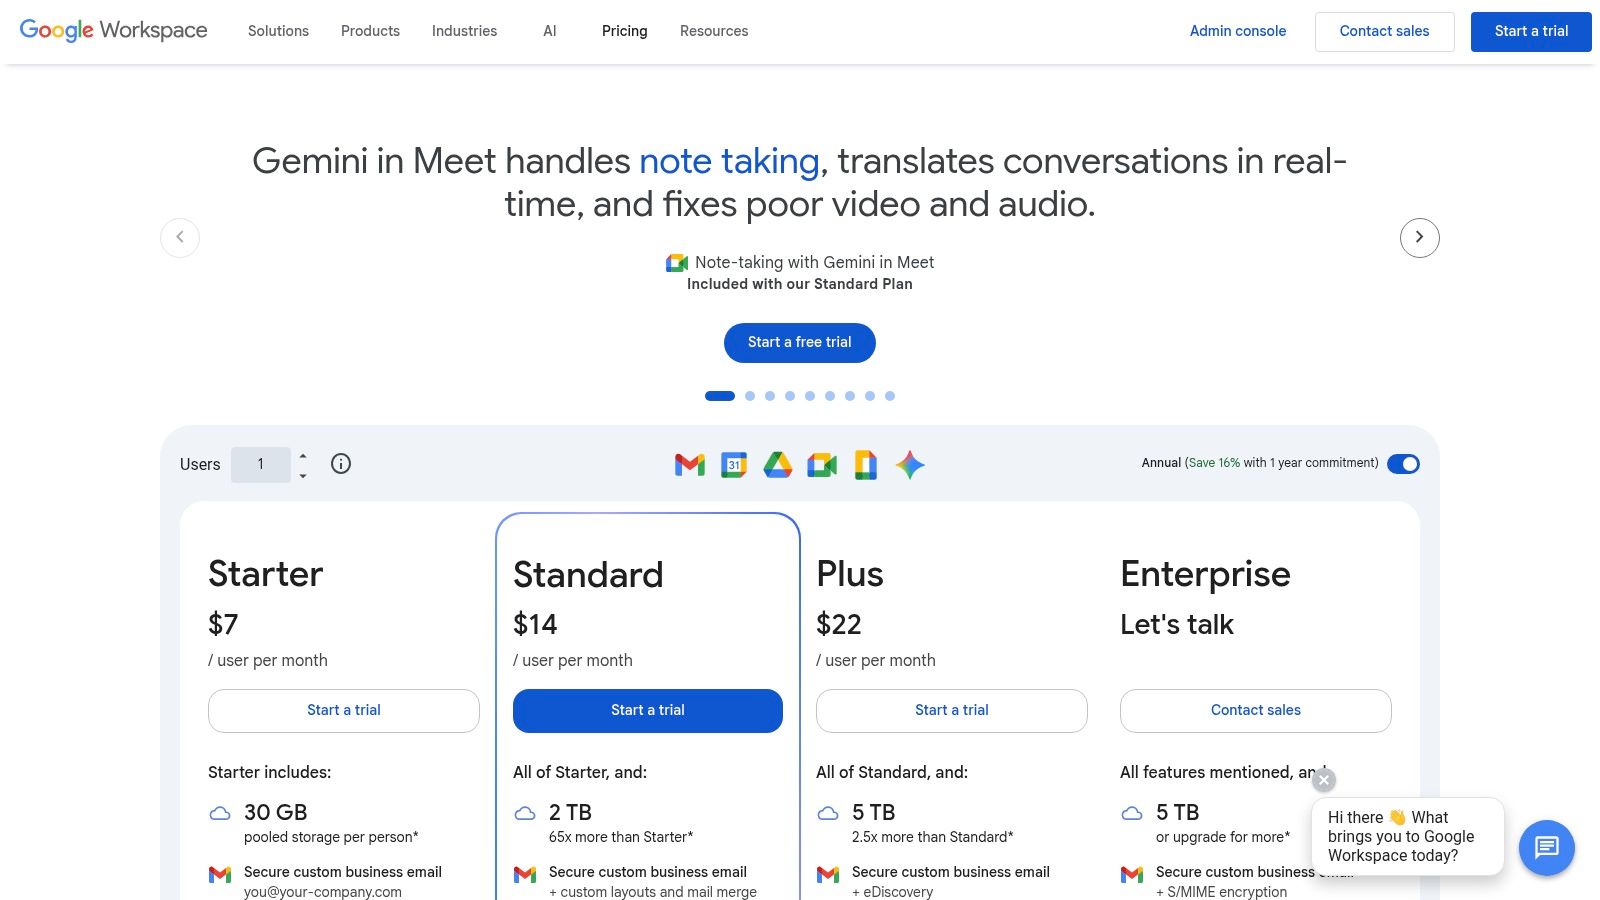Open the Google Drive icon
Screen dimensions: 1600x900
click(778, 464)
